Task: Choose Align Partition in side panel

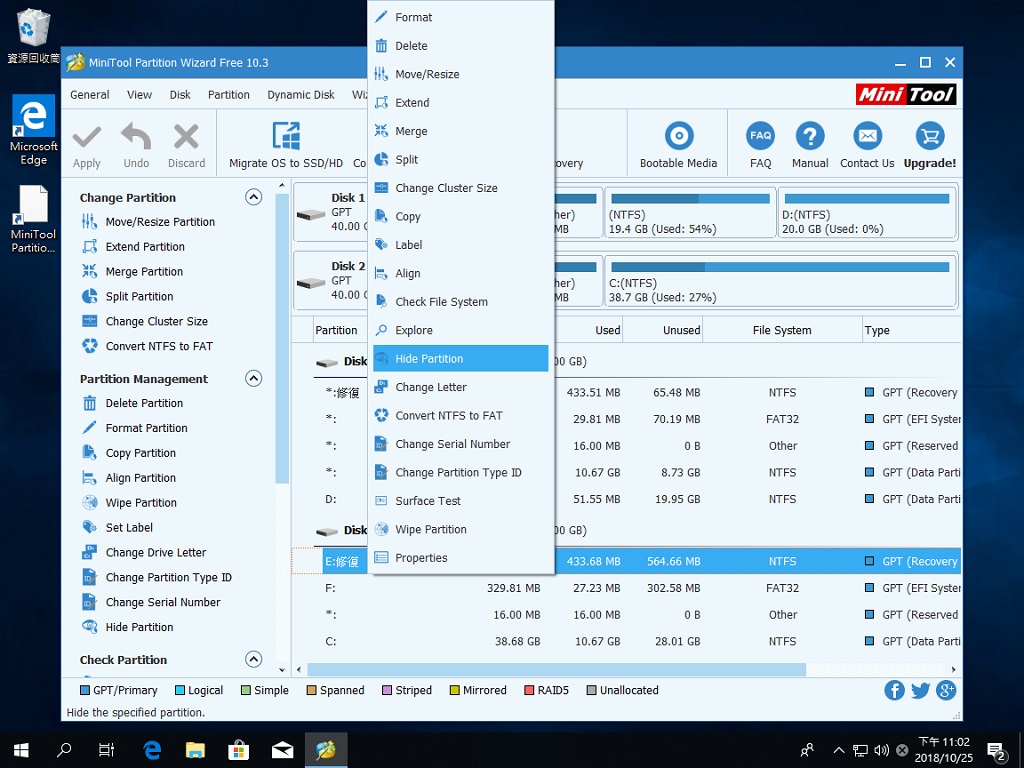Action: coord(129,478)
